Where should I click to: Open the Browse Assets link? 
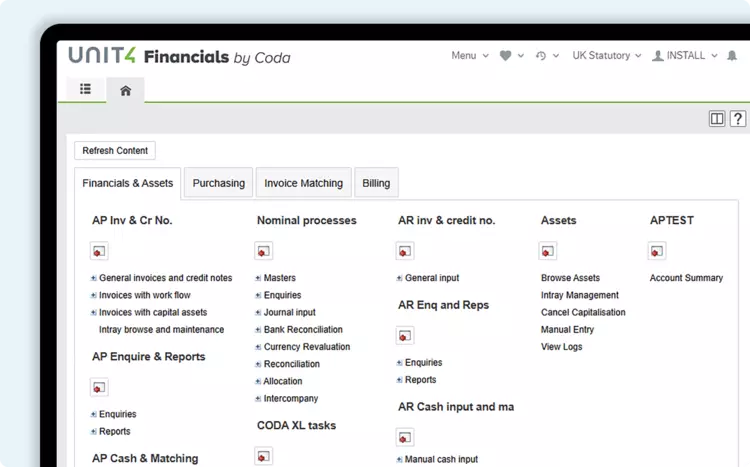570,278
